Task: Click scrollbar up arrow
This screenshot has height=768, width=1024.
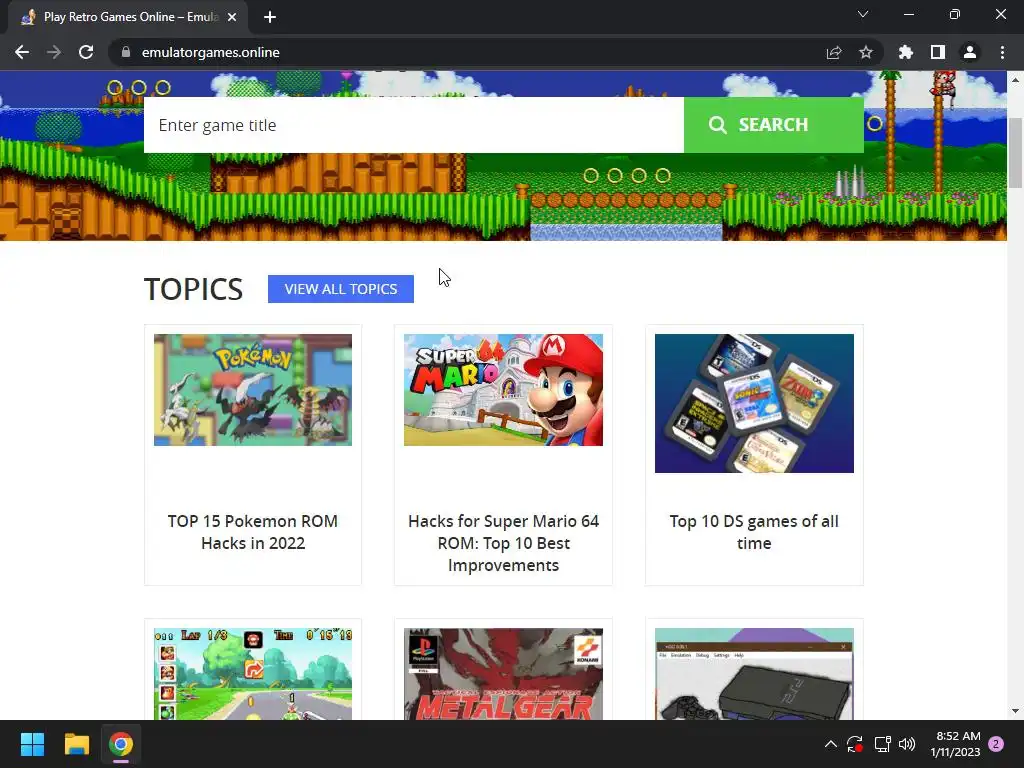Action: pos(1015,80)
